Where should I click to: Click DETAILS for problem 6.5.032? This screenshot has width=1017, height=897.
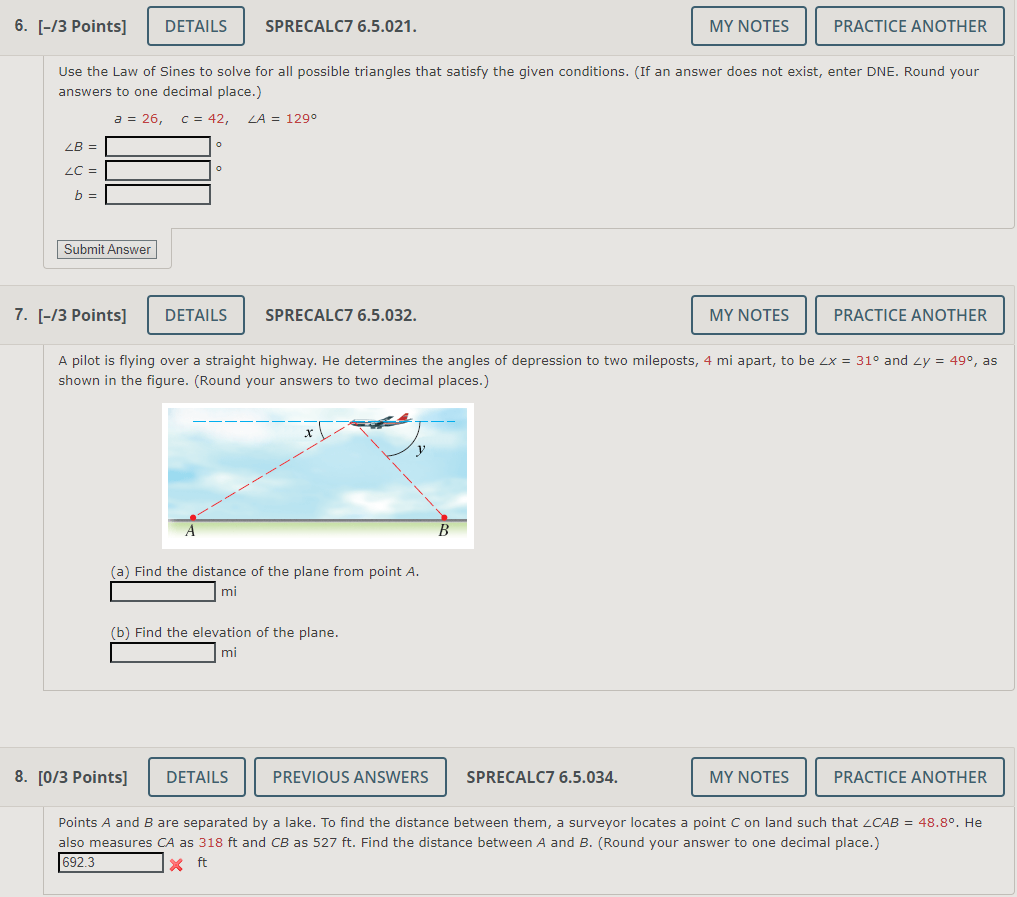tap(195, 315)
